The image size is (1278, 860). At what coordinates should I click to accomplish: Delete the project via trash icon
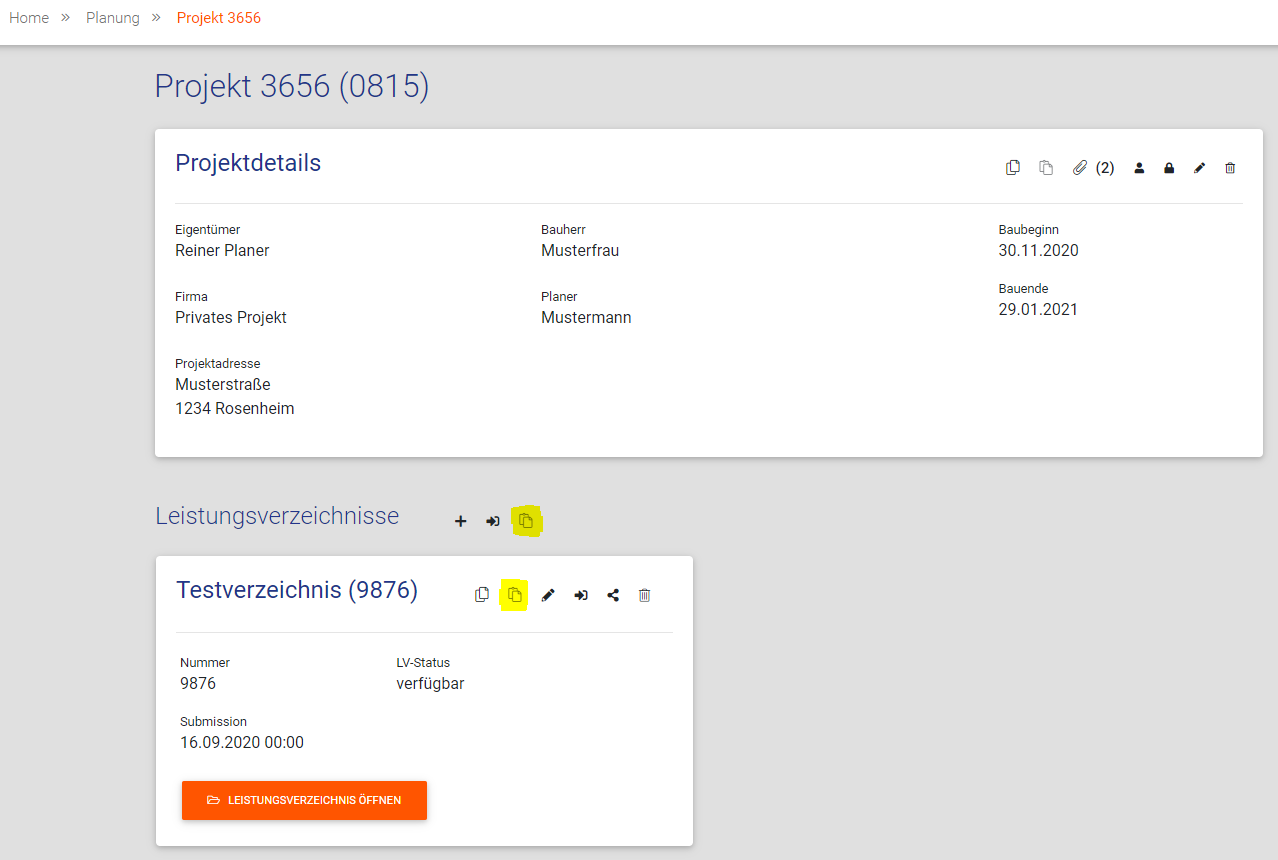(1230, 168)
